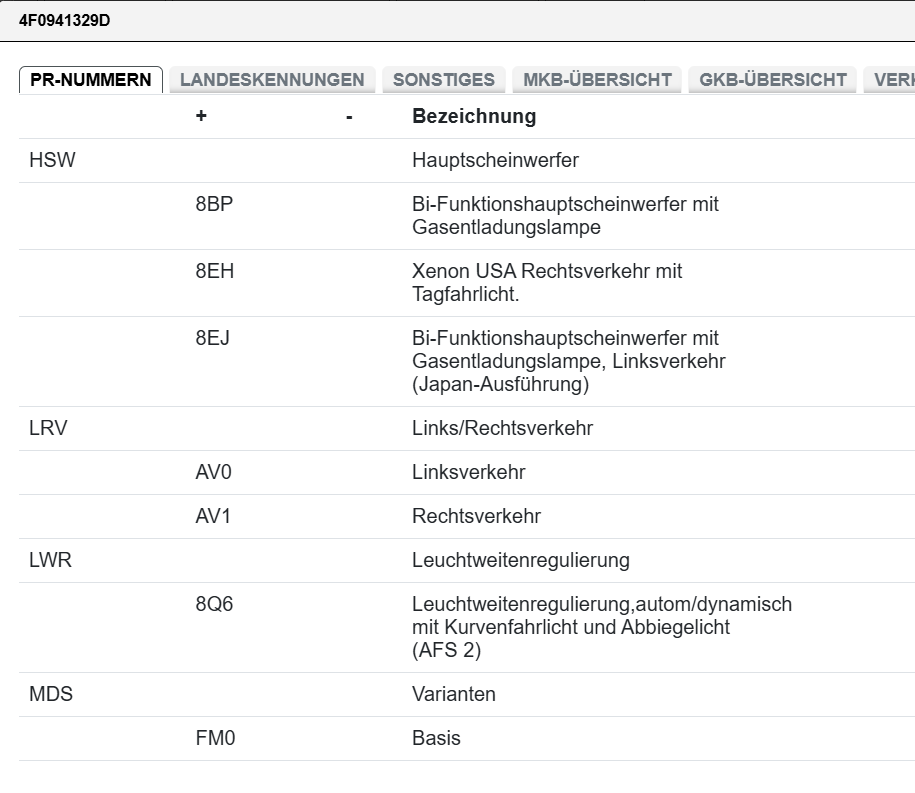Screen dimensions: 915x793
Task: Click the MDS Varianten group row
Action: (x=467, y=694)
